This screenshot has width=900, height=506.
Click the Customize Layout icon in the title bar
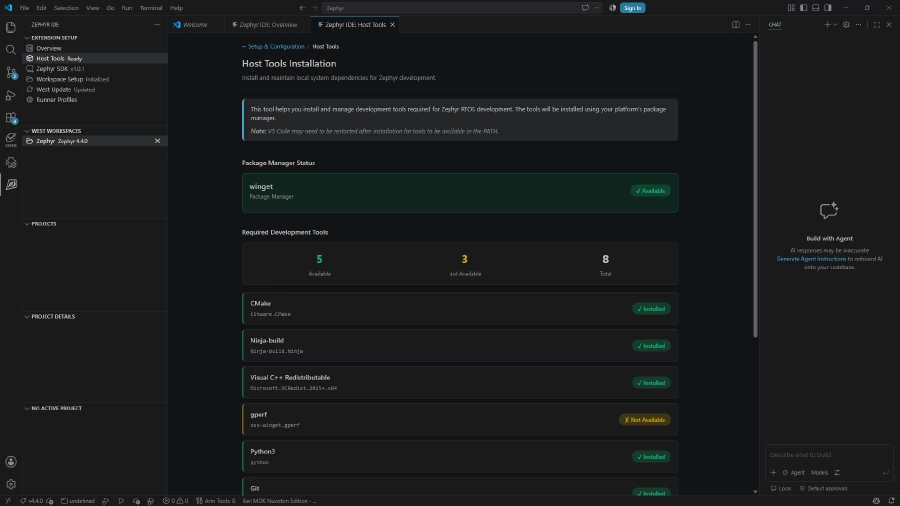[791, 8]
